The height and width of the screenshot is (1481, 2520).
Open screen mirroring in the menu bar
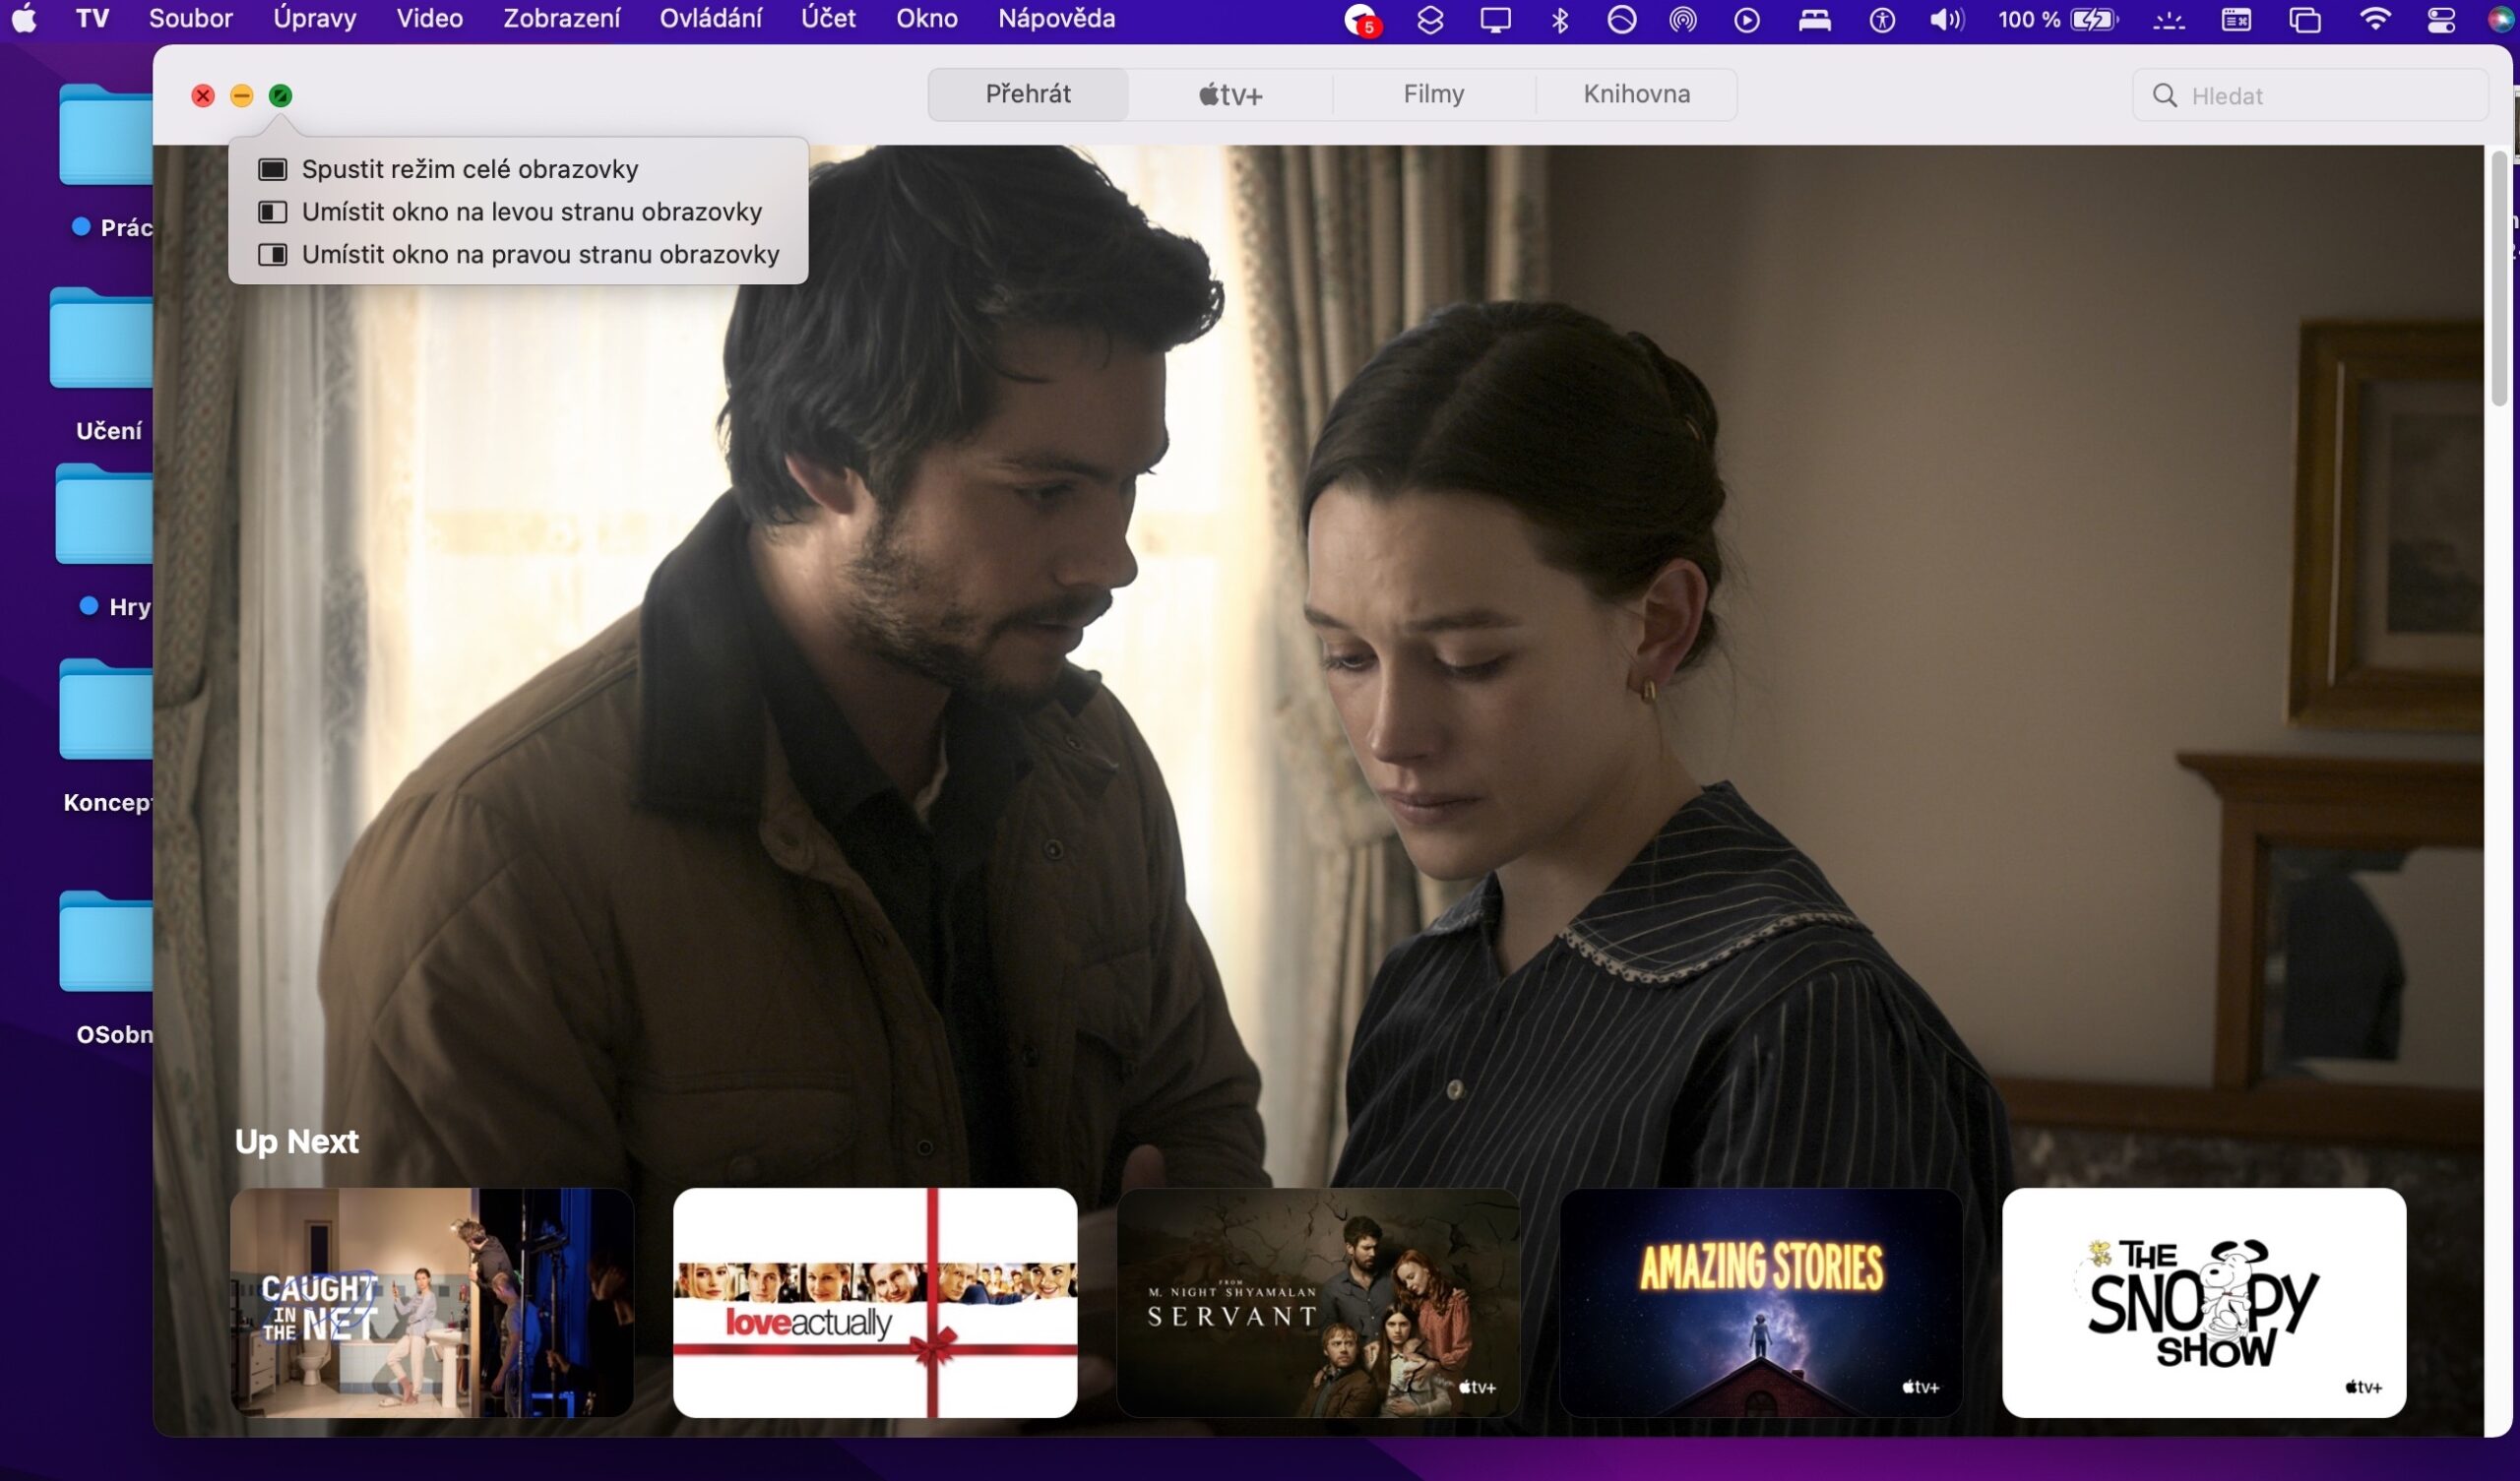[1495, 19]
